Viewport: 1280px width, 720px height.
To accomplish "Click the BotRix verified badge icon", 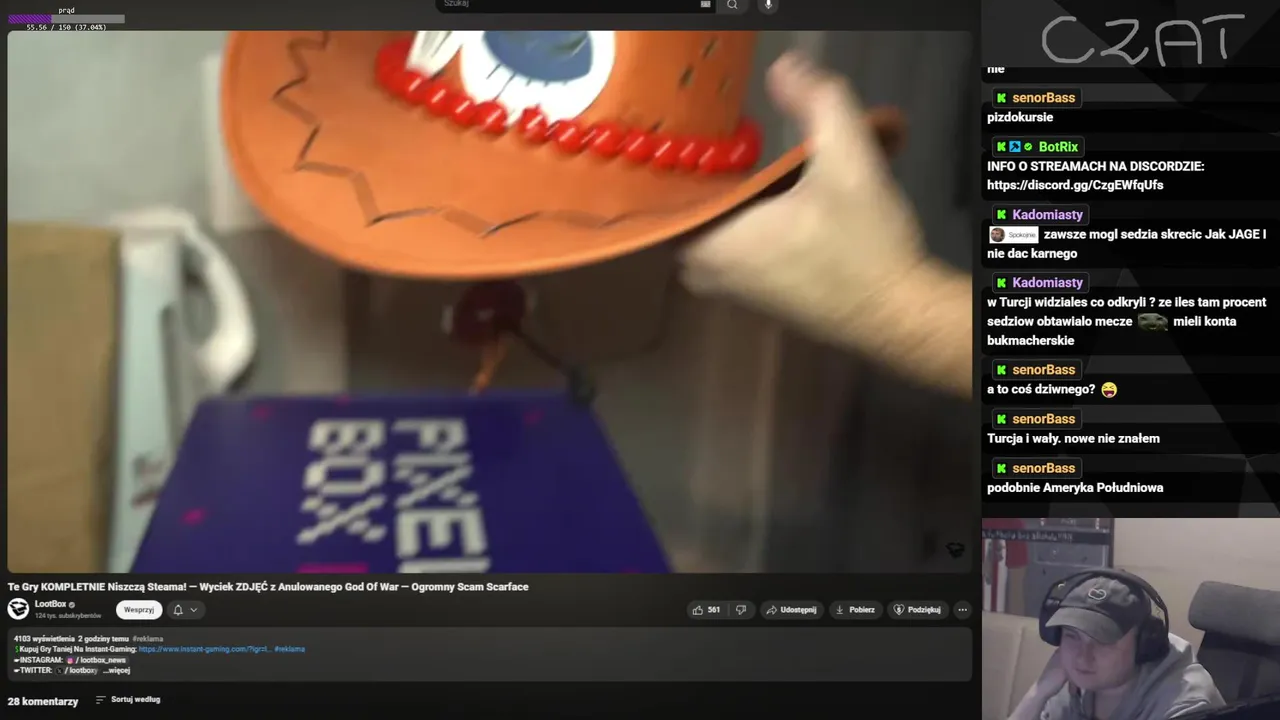I will [1028, 147].
